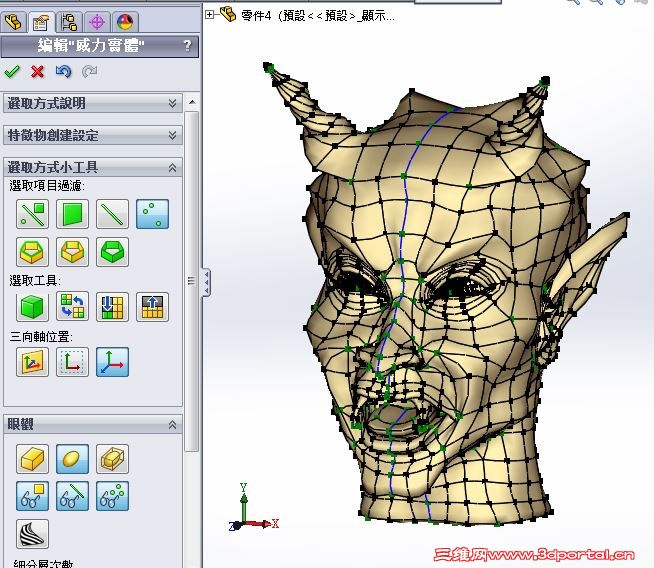
Task: Click the grow selection up-arrow tool
Action: (x=153, y=307)
